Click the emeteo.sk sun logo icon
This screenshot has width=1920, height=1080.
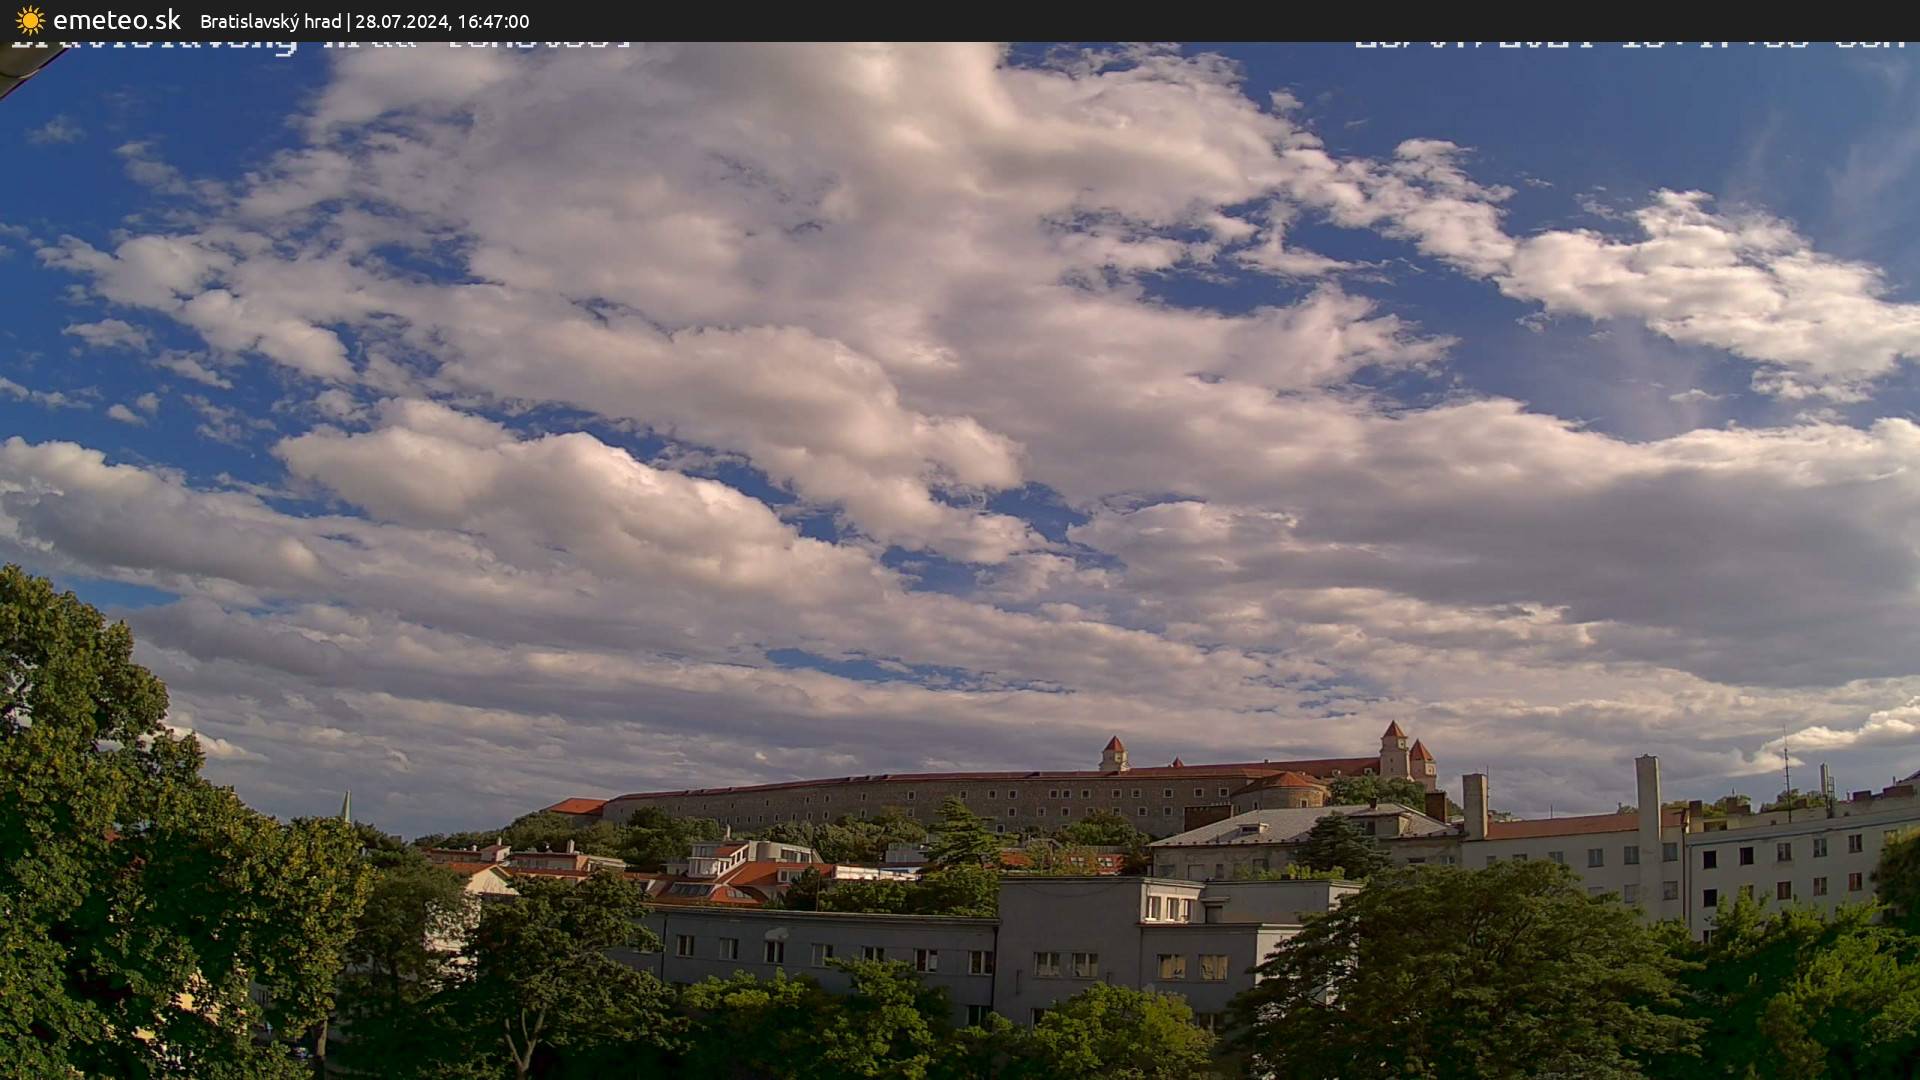tap(30, 21)
